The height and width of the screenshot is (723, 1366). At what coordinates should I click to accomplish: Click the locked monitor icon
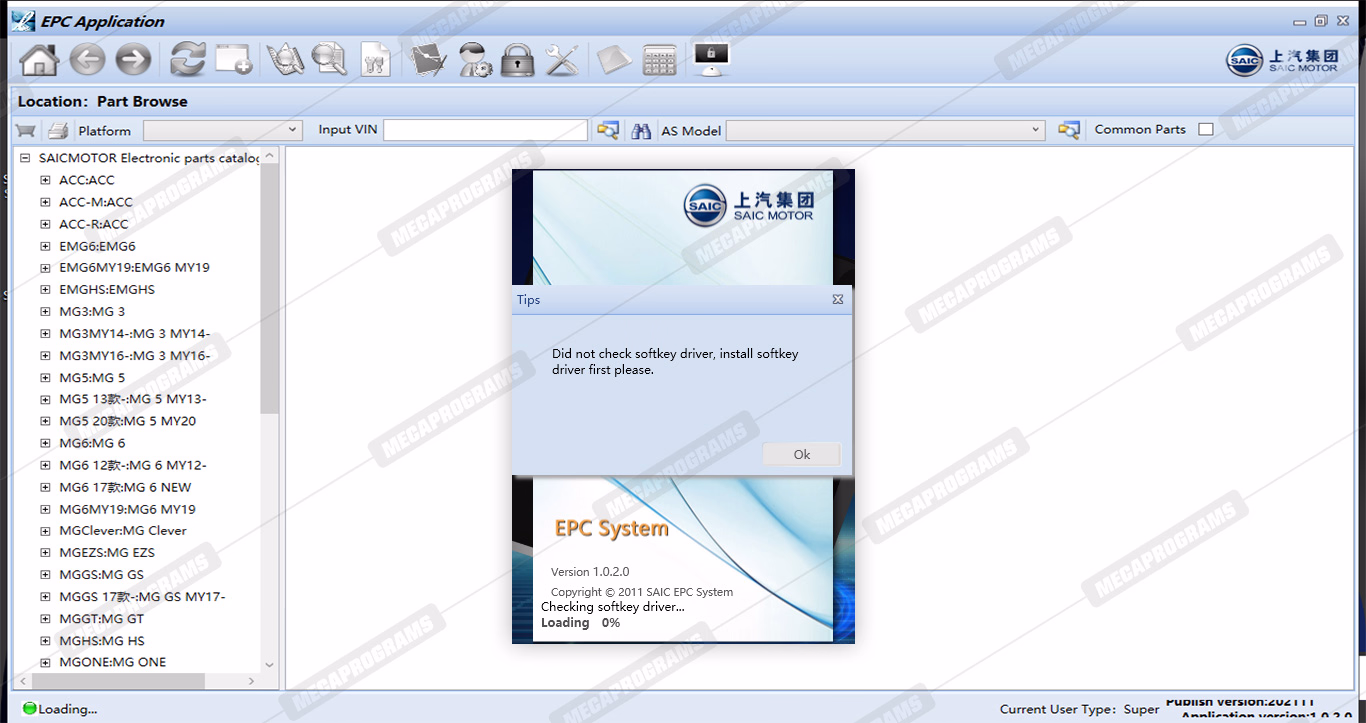tap(710, 59)
